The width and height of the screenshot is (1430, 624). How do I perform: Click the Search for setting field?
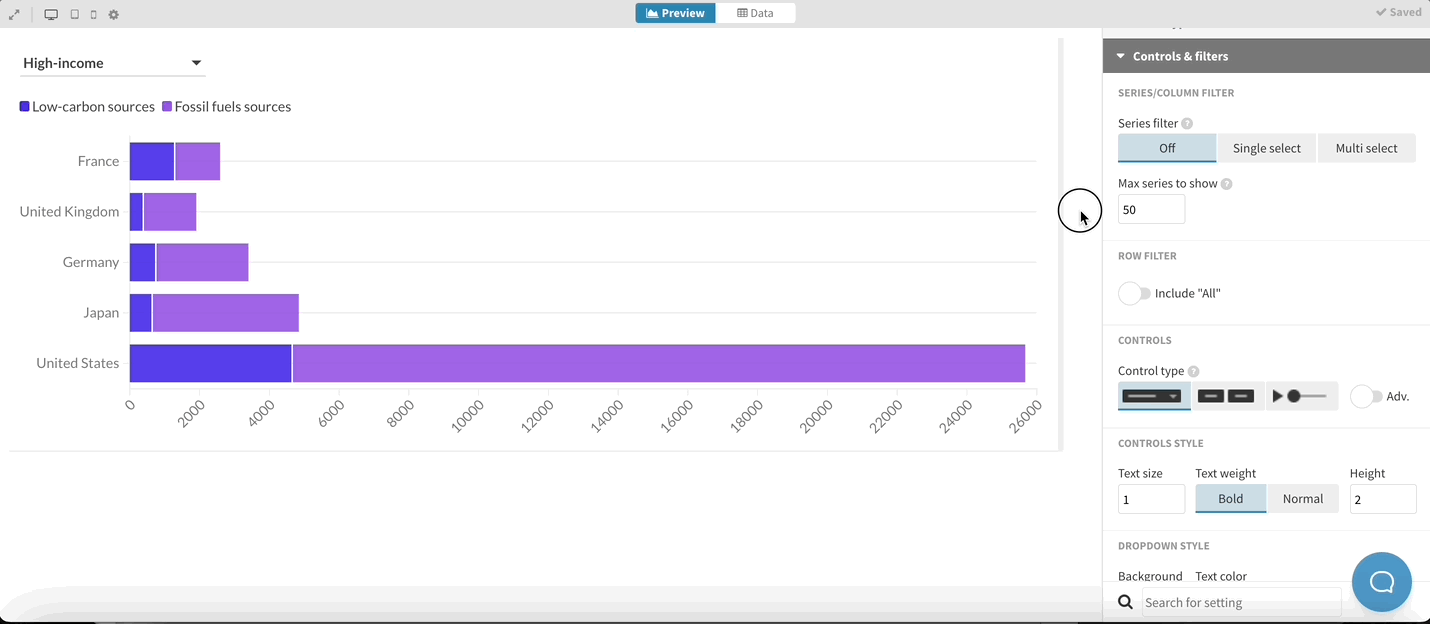[x=1240, y=602]
